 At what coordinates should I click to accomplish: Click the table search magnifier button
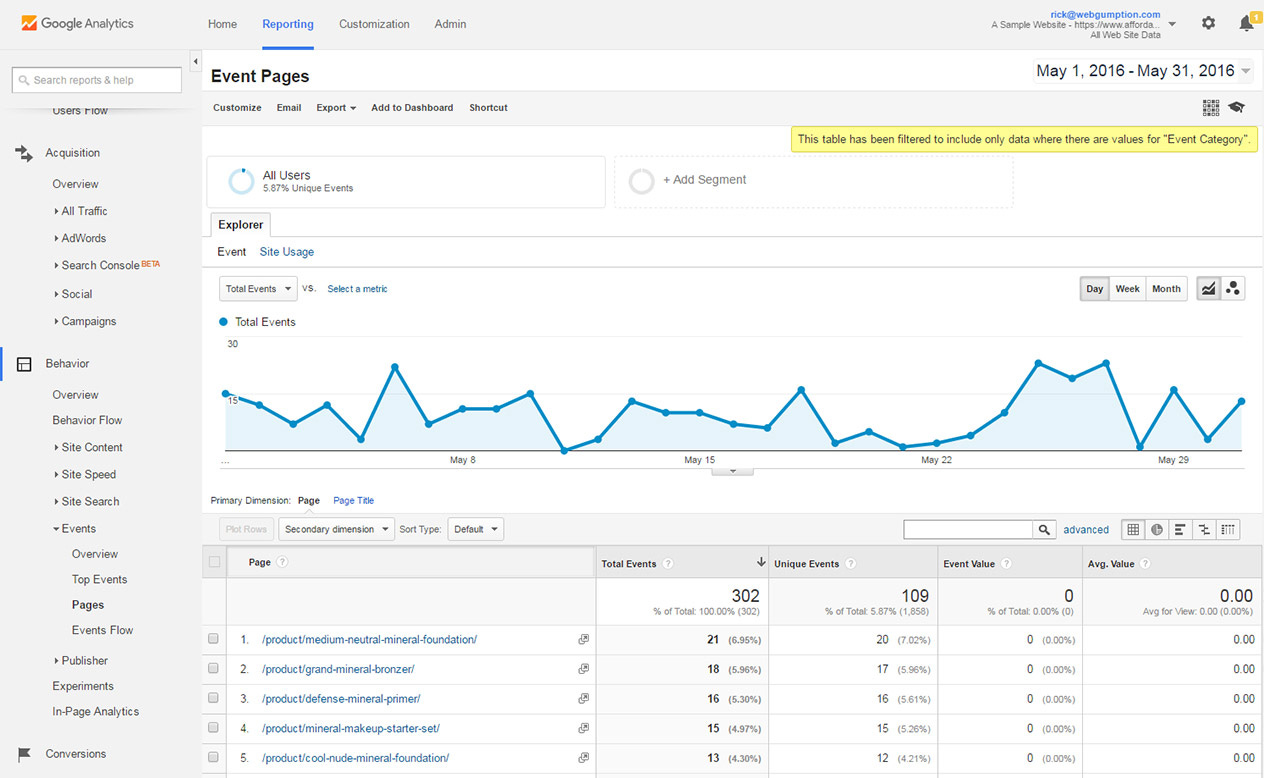pos(1044,530)
